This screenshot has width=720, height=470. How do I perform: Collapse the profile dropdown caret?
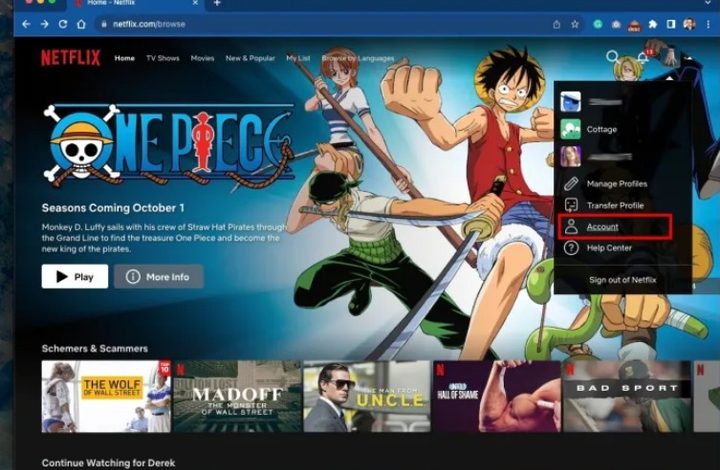688,58
